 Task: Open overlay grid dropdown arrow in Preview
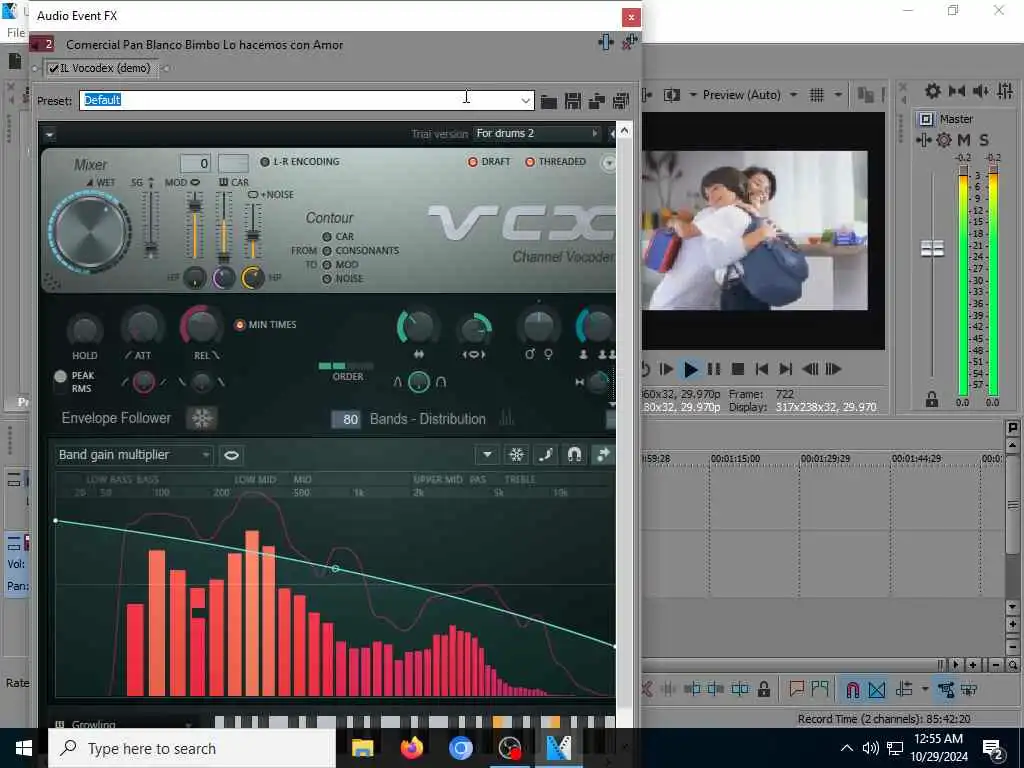point(838,95)
